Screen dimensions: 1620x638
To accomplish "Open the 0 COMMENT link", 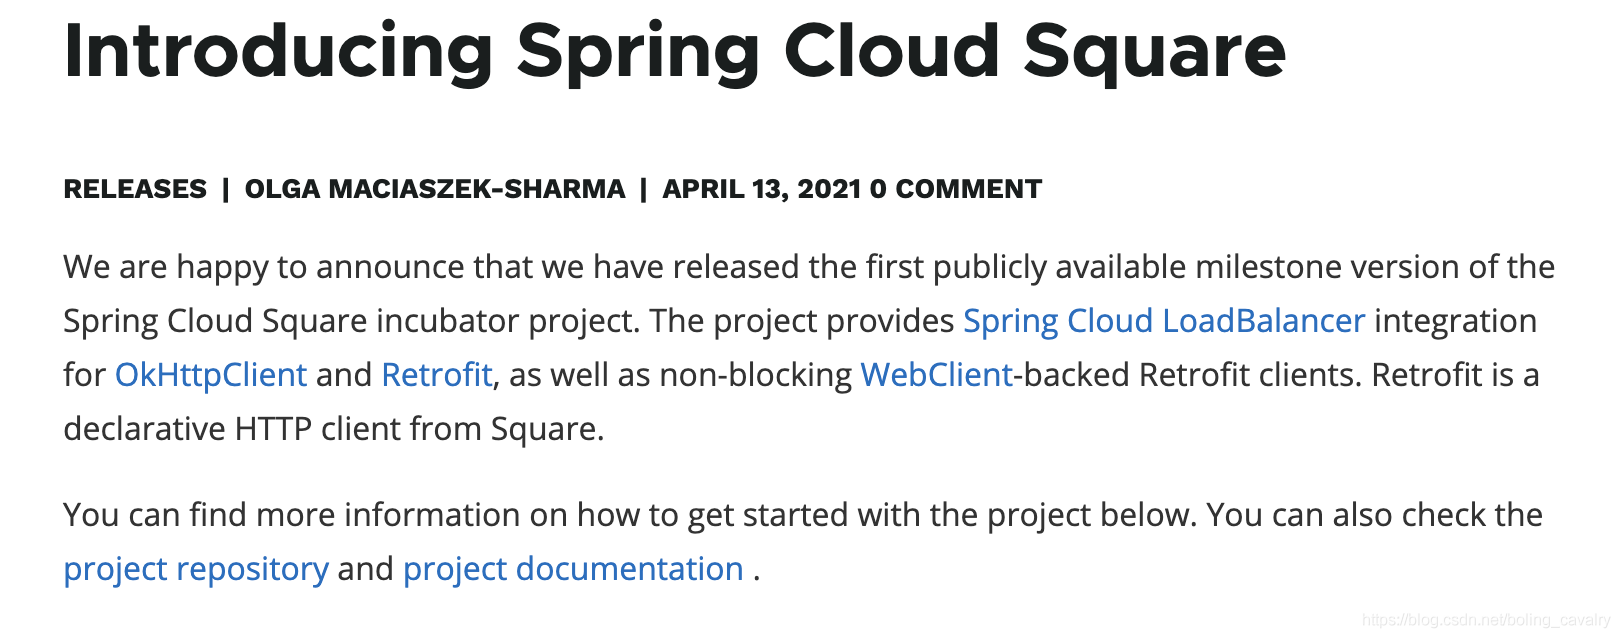I will 956,189.
